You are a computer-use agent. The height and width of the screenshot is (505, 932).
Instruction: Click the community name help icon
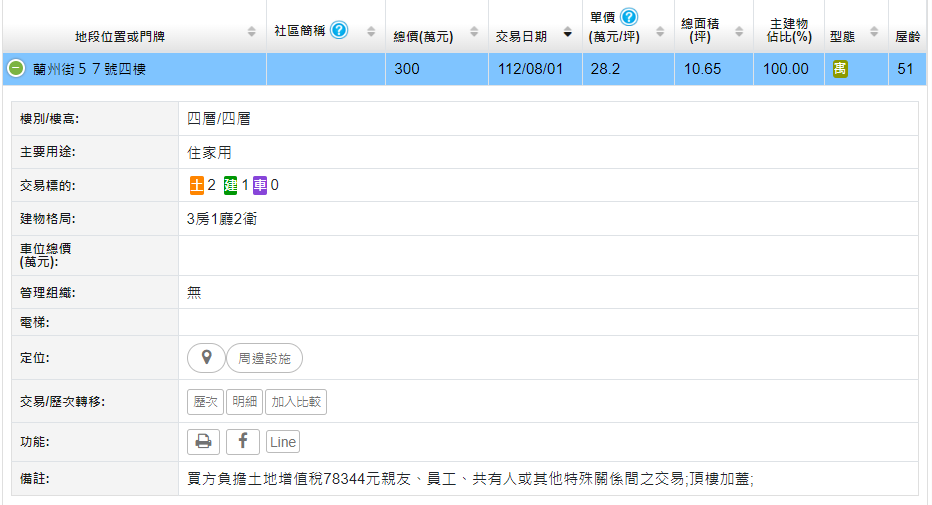[339, 30]
